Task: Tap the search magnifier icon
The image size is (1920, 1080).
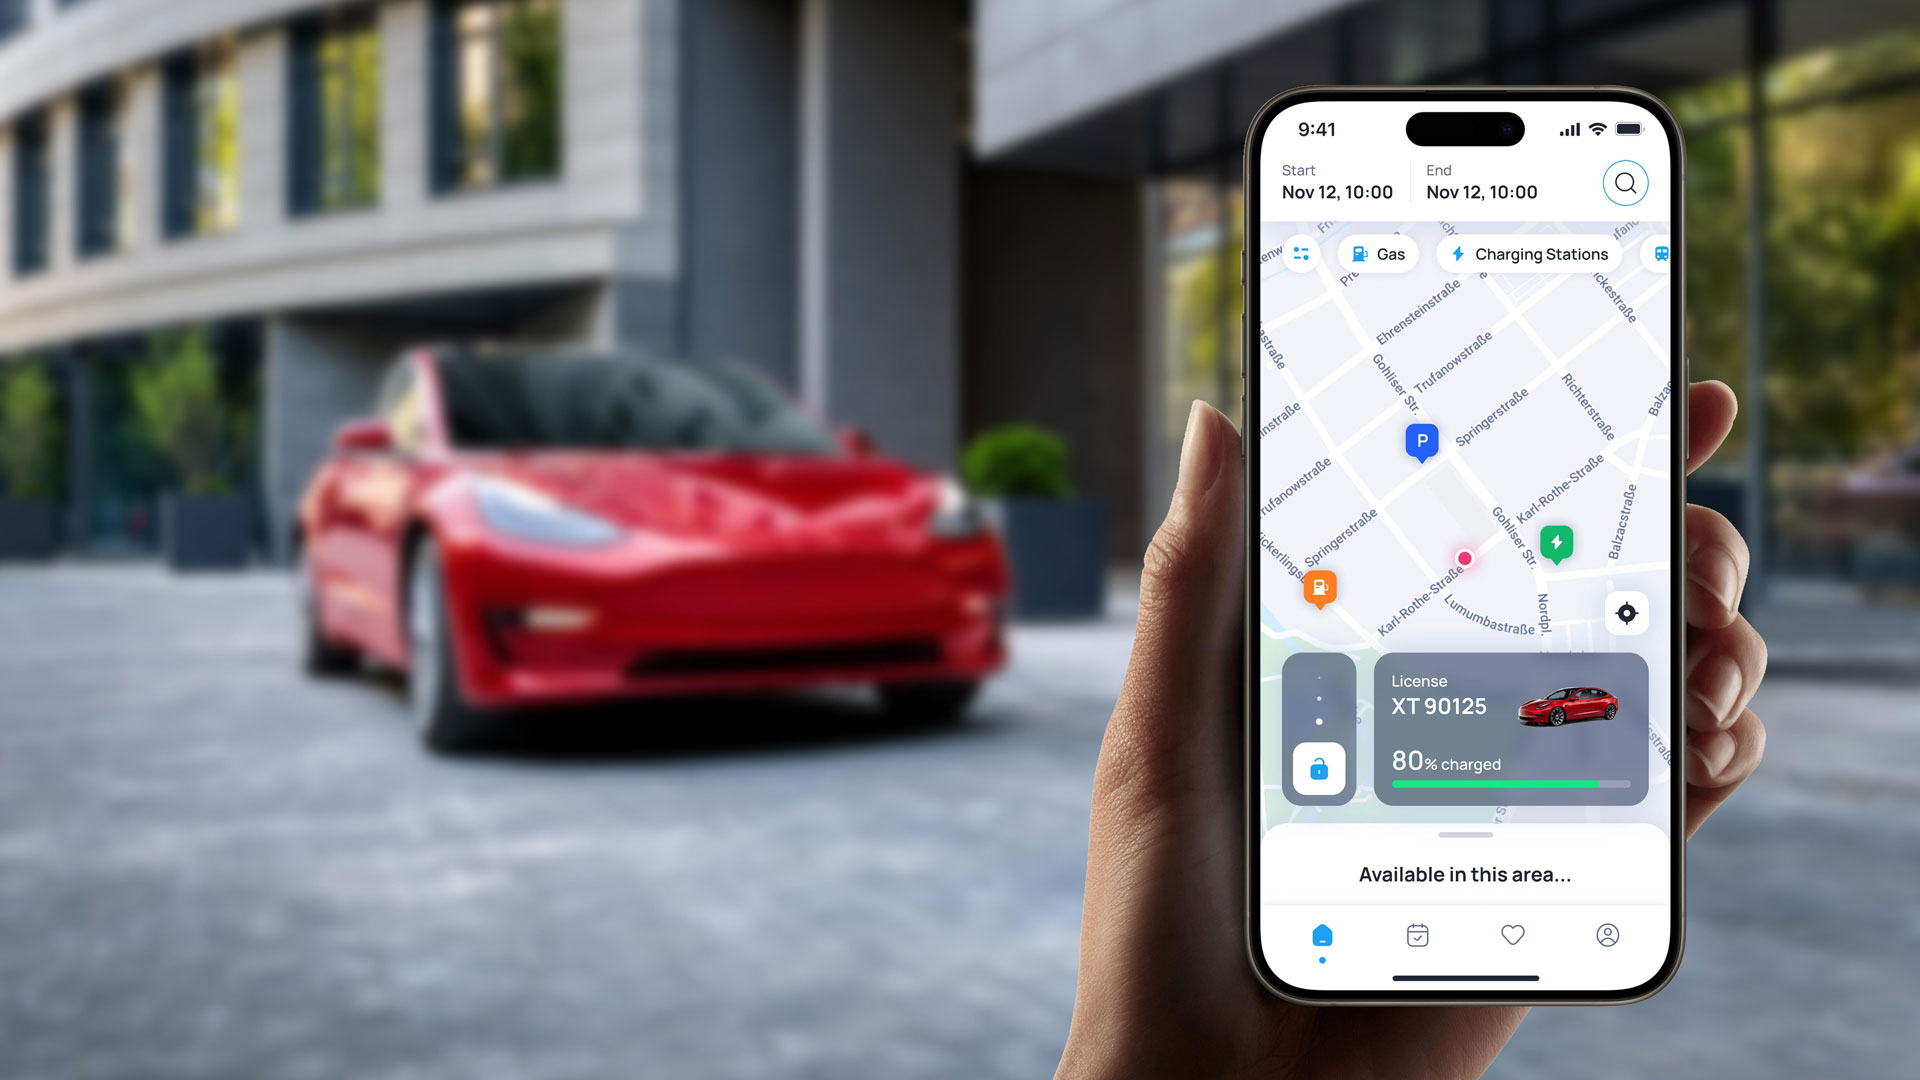Action: click(x=1623, y=182)
